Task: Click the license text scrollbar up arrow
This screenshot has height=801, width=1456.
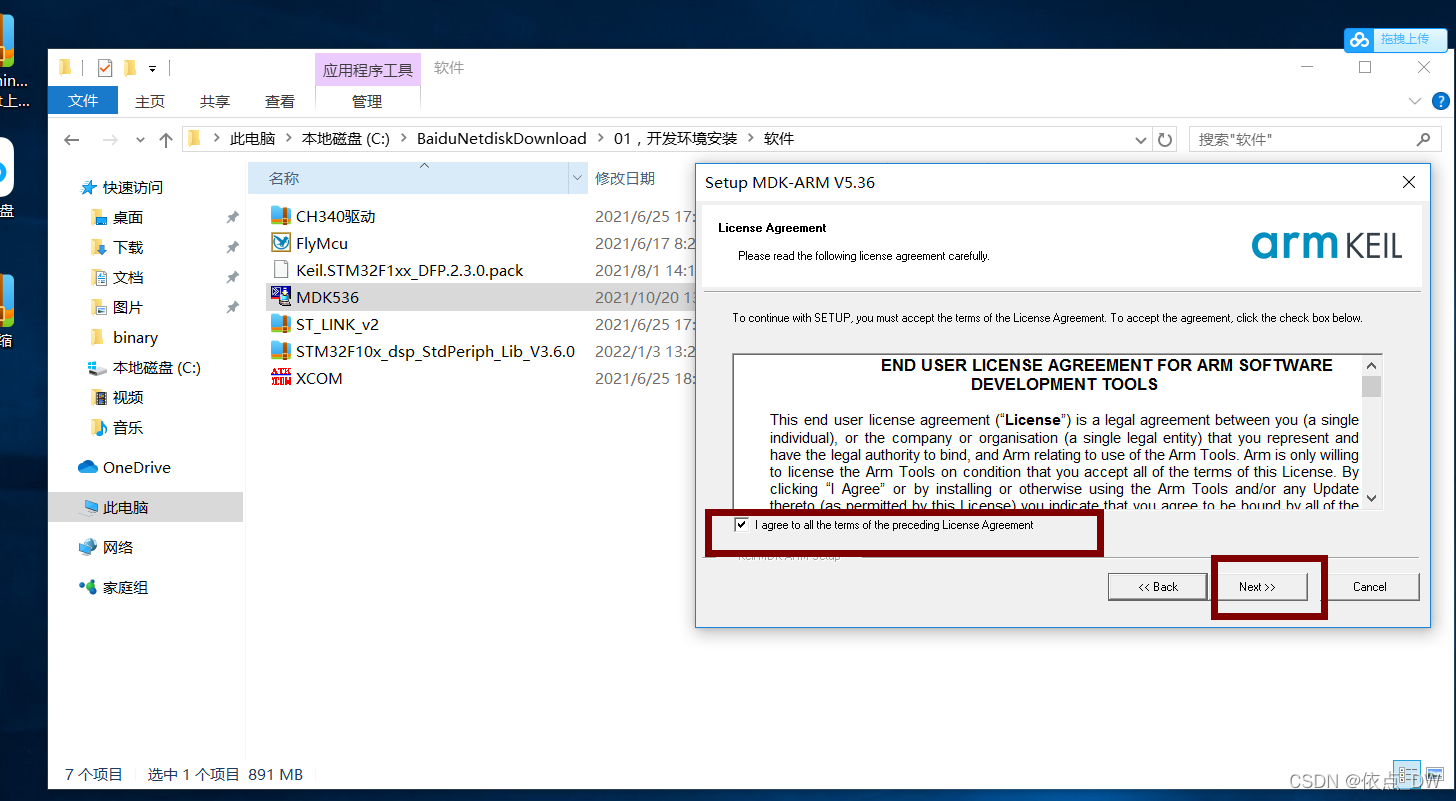Action: tap(1371, 364)
